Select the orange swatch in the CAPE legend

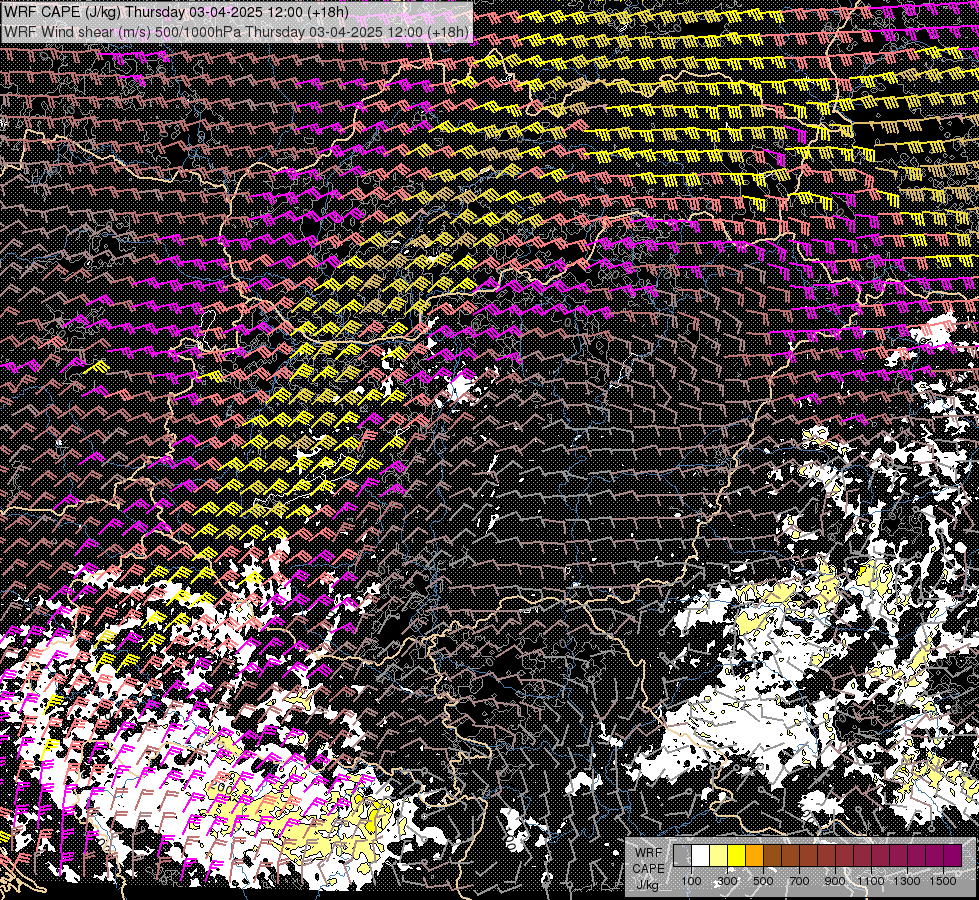coord(754,855)
